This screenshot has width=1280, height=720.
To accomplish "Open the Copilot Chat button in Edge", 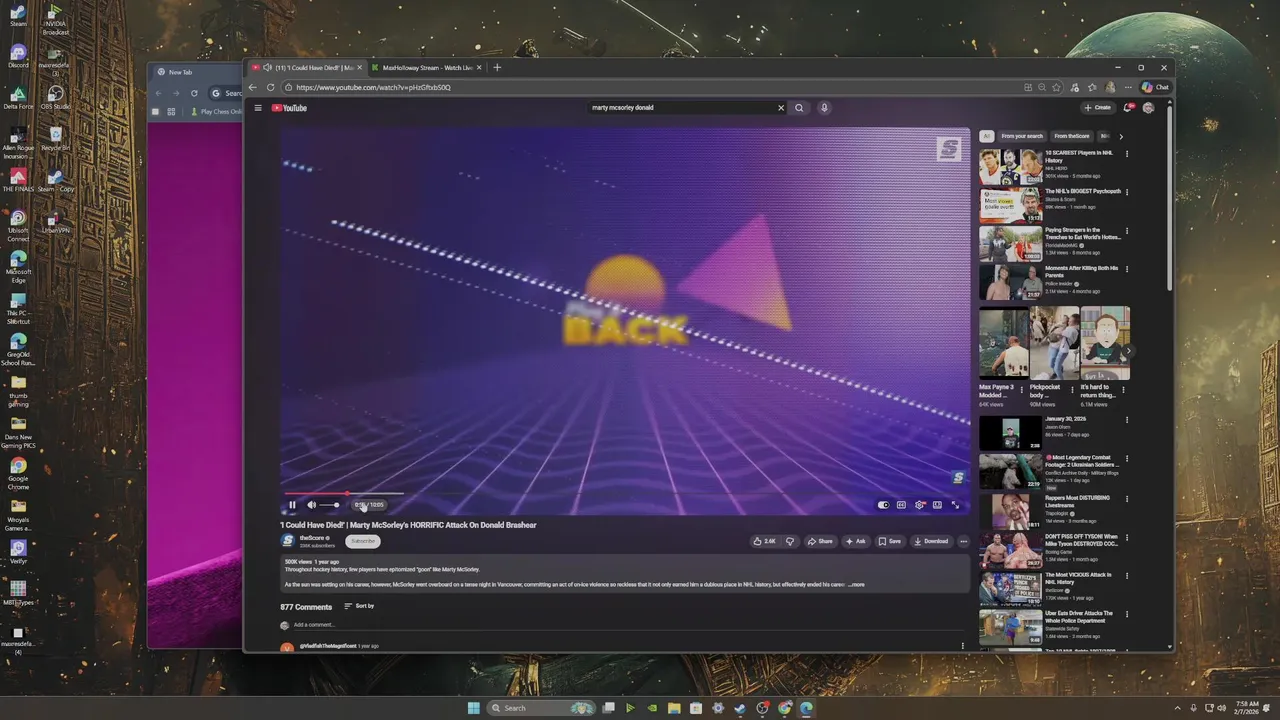I will pos(1154,87).
